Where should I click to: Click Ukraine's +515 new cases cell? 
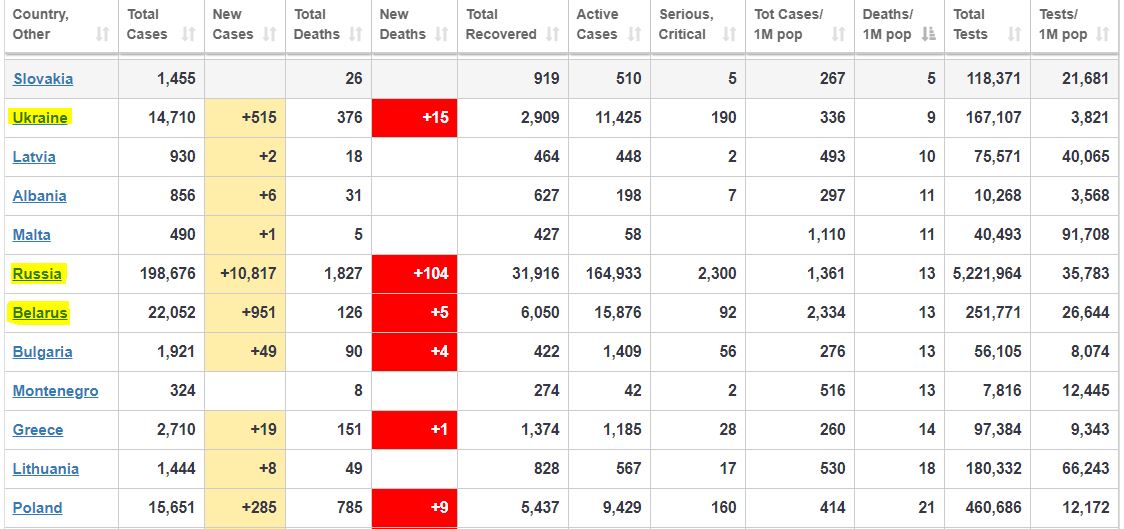pos(245,118)
